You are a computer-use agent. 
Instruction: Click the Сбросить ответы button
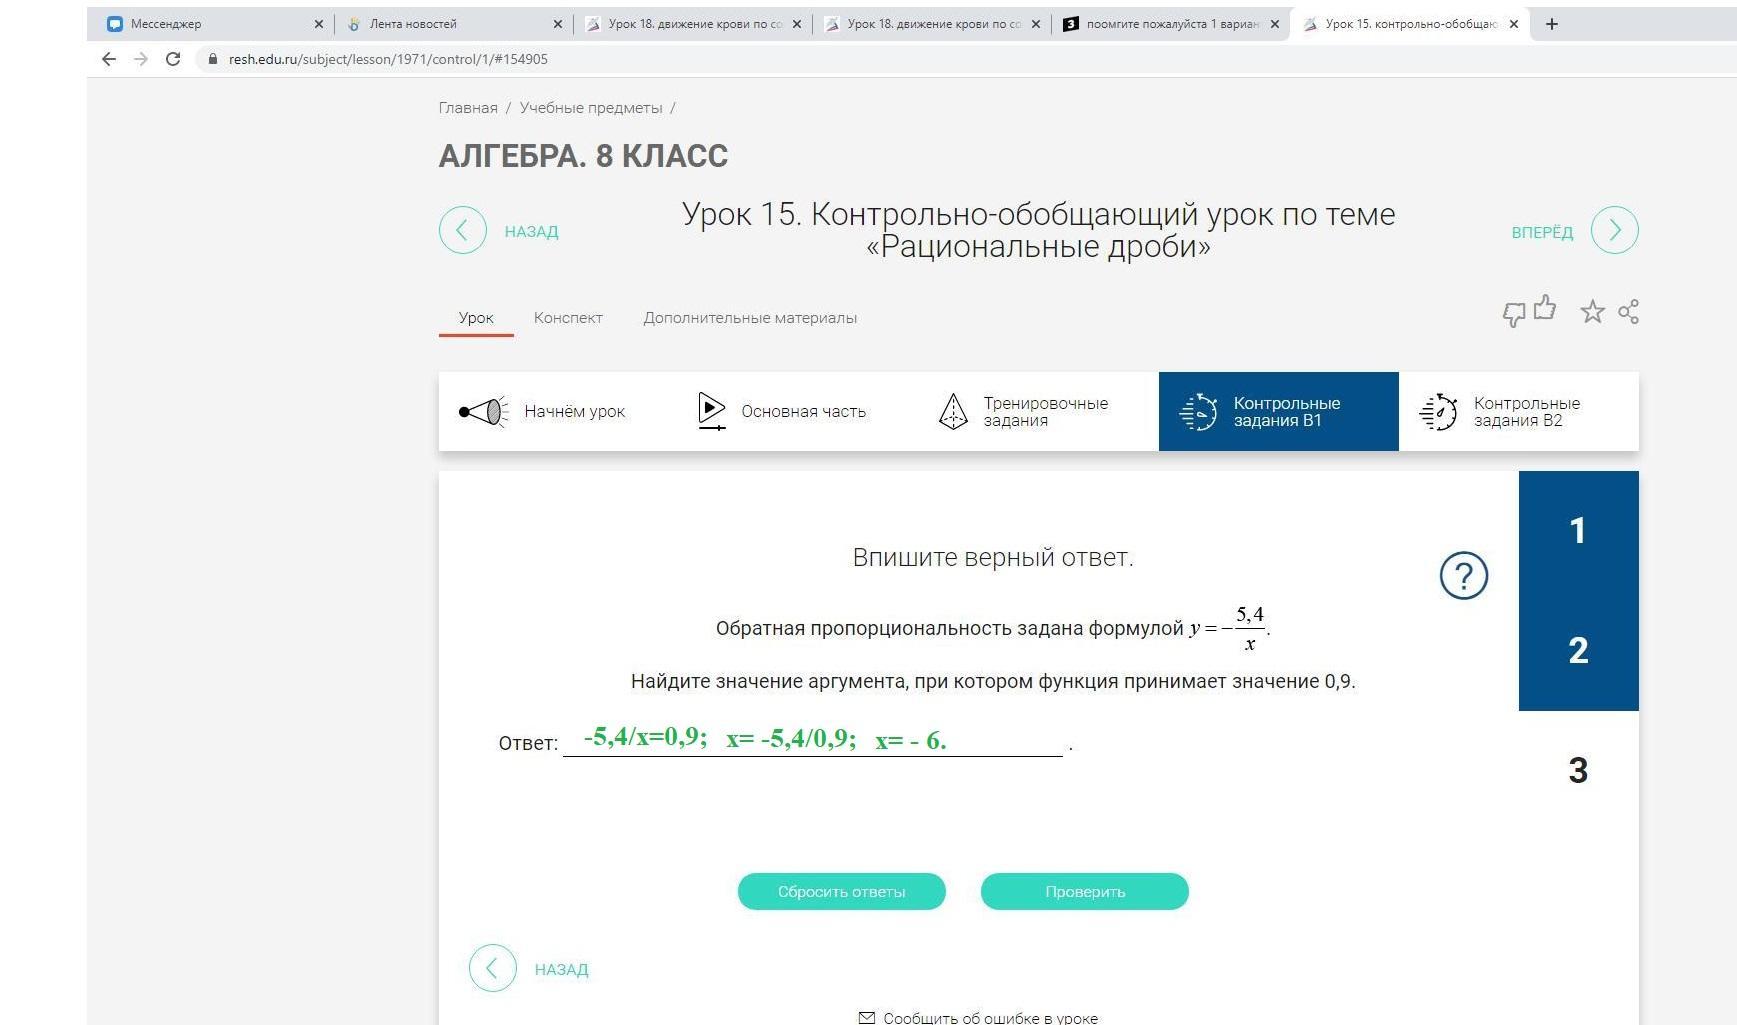pyautogui.click(x=841, y=892)
